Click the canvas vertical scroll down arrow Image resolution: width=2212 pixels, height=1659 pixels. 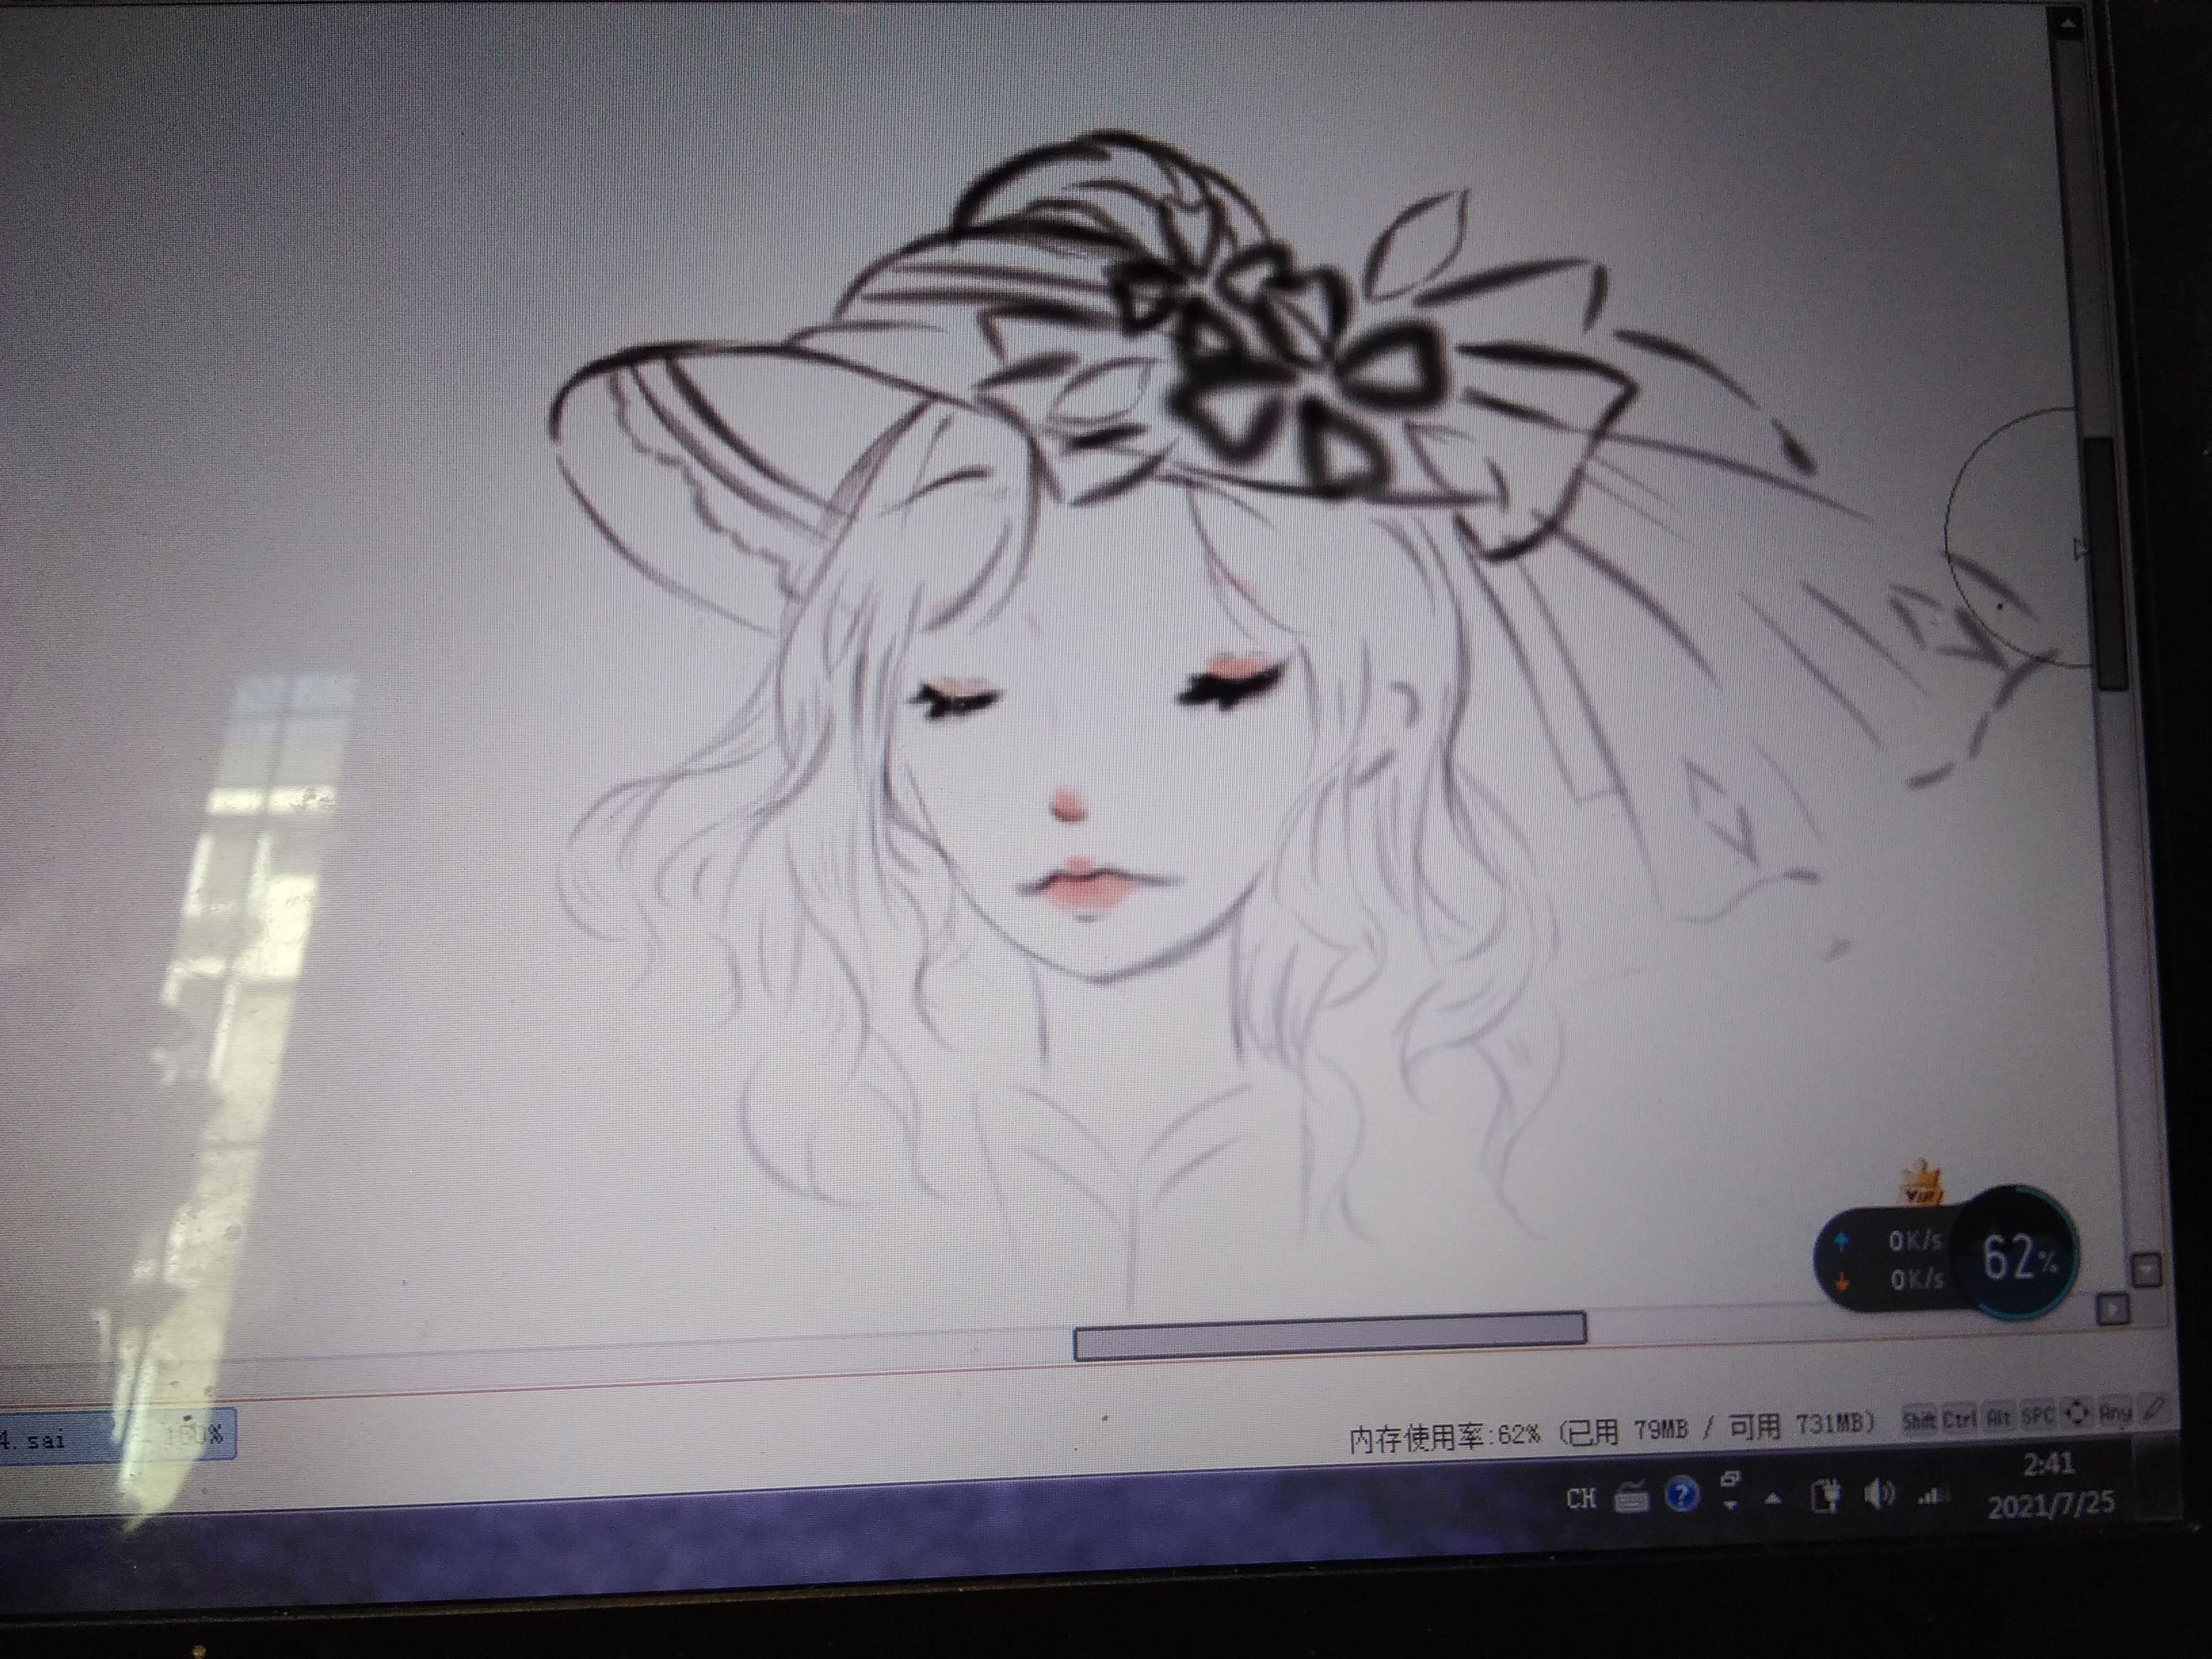tap(2146, 1271)
